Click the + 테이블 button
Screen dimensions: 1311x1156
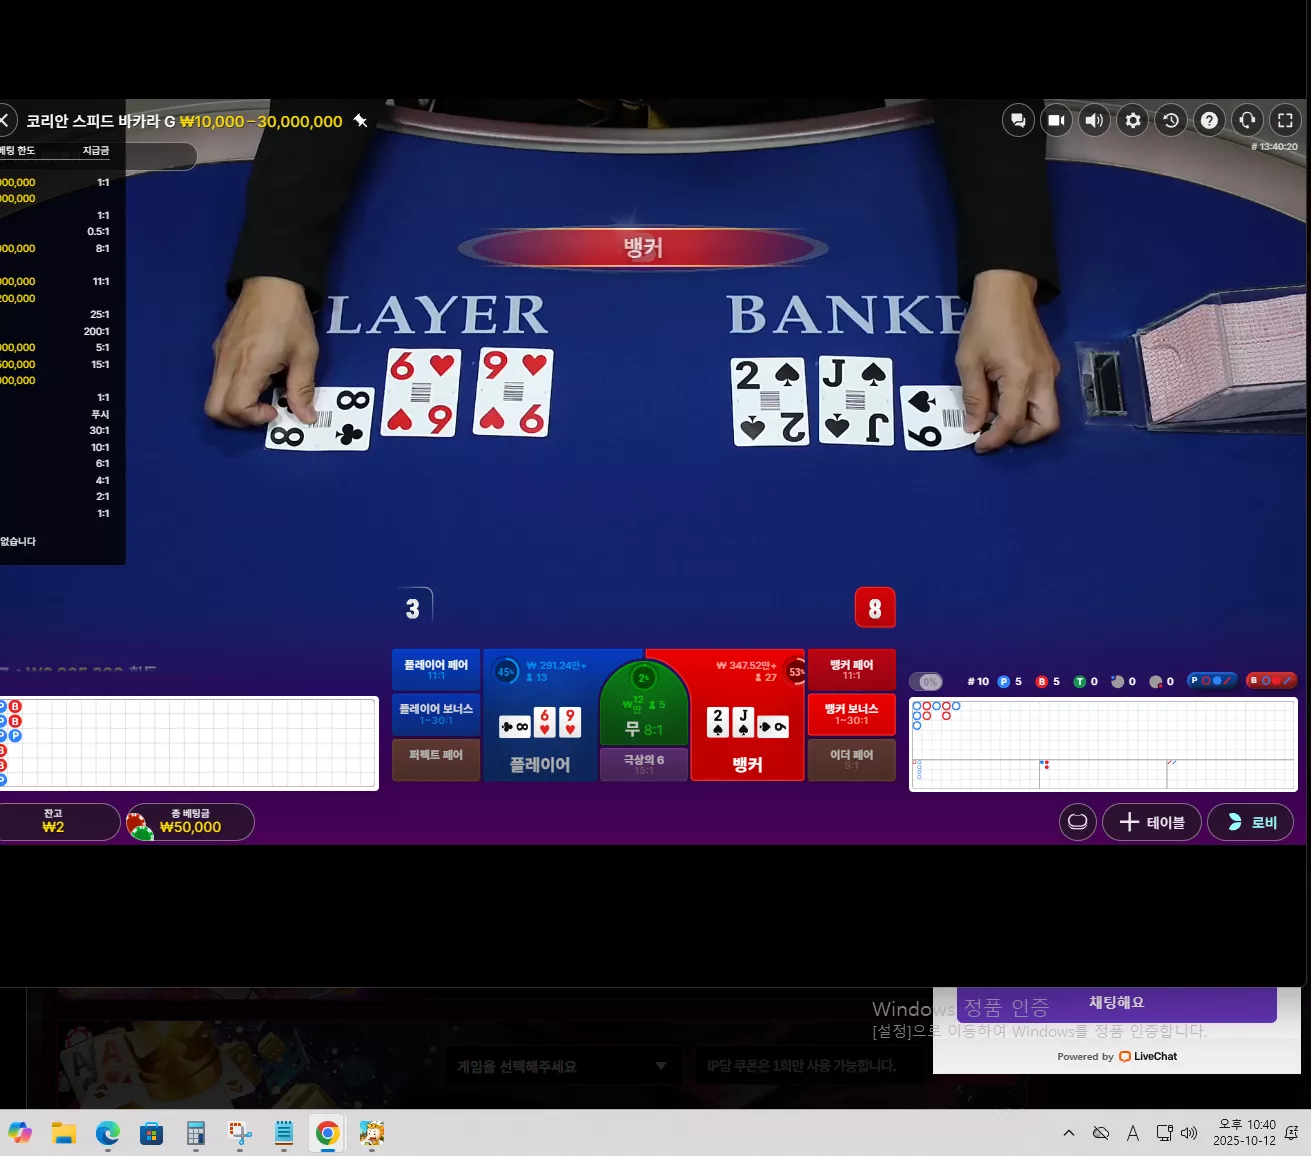point(1152,822)
